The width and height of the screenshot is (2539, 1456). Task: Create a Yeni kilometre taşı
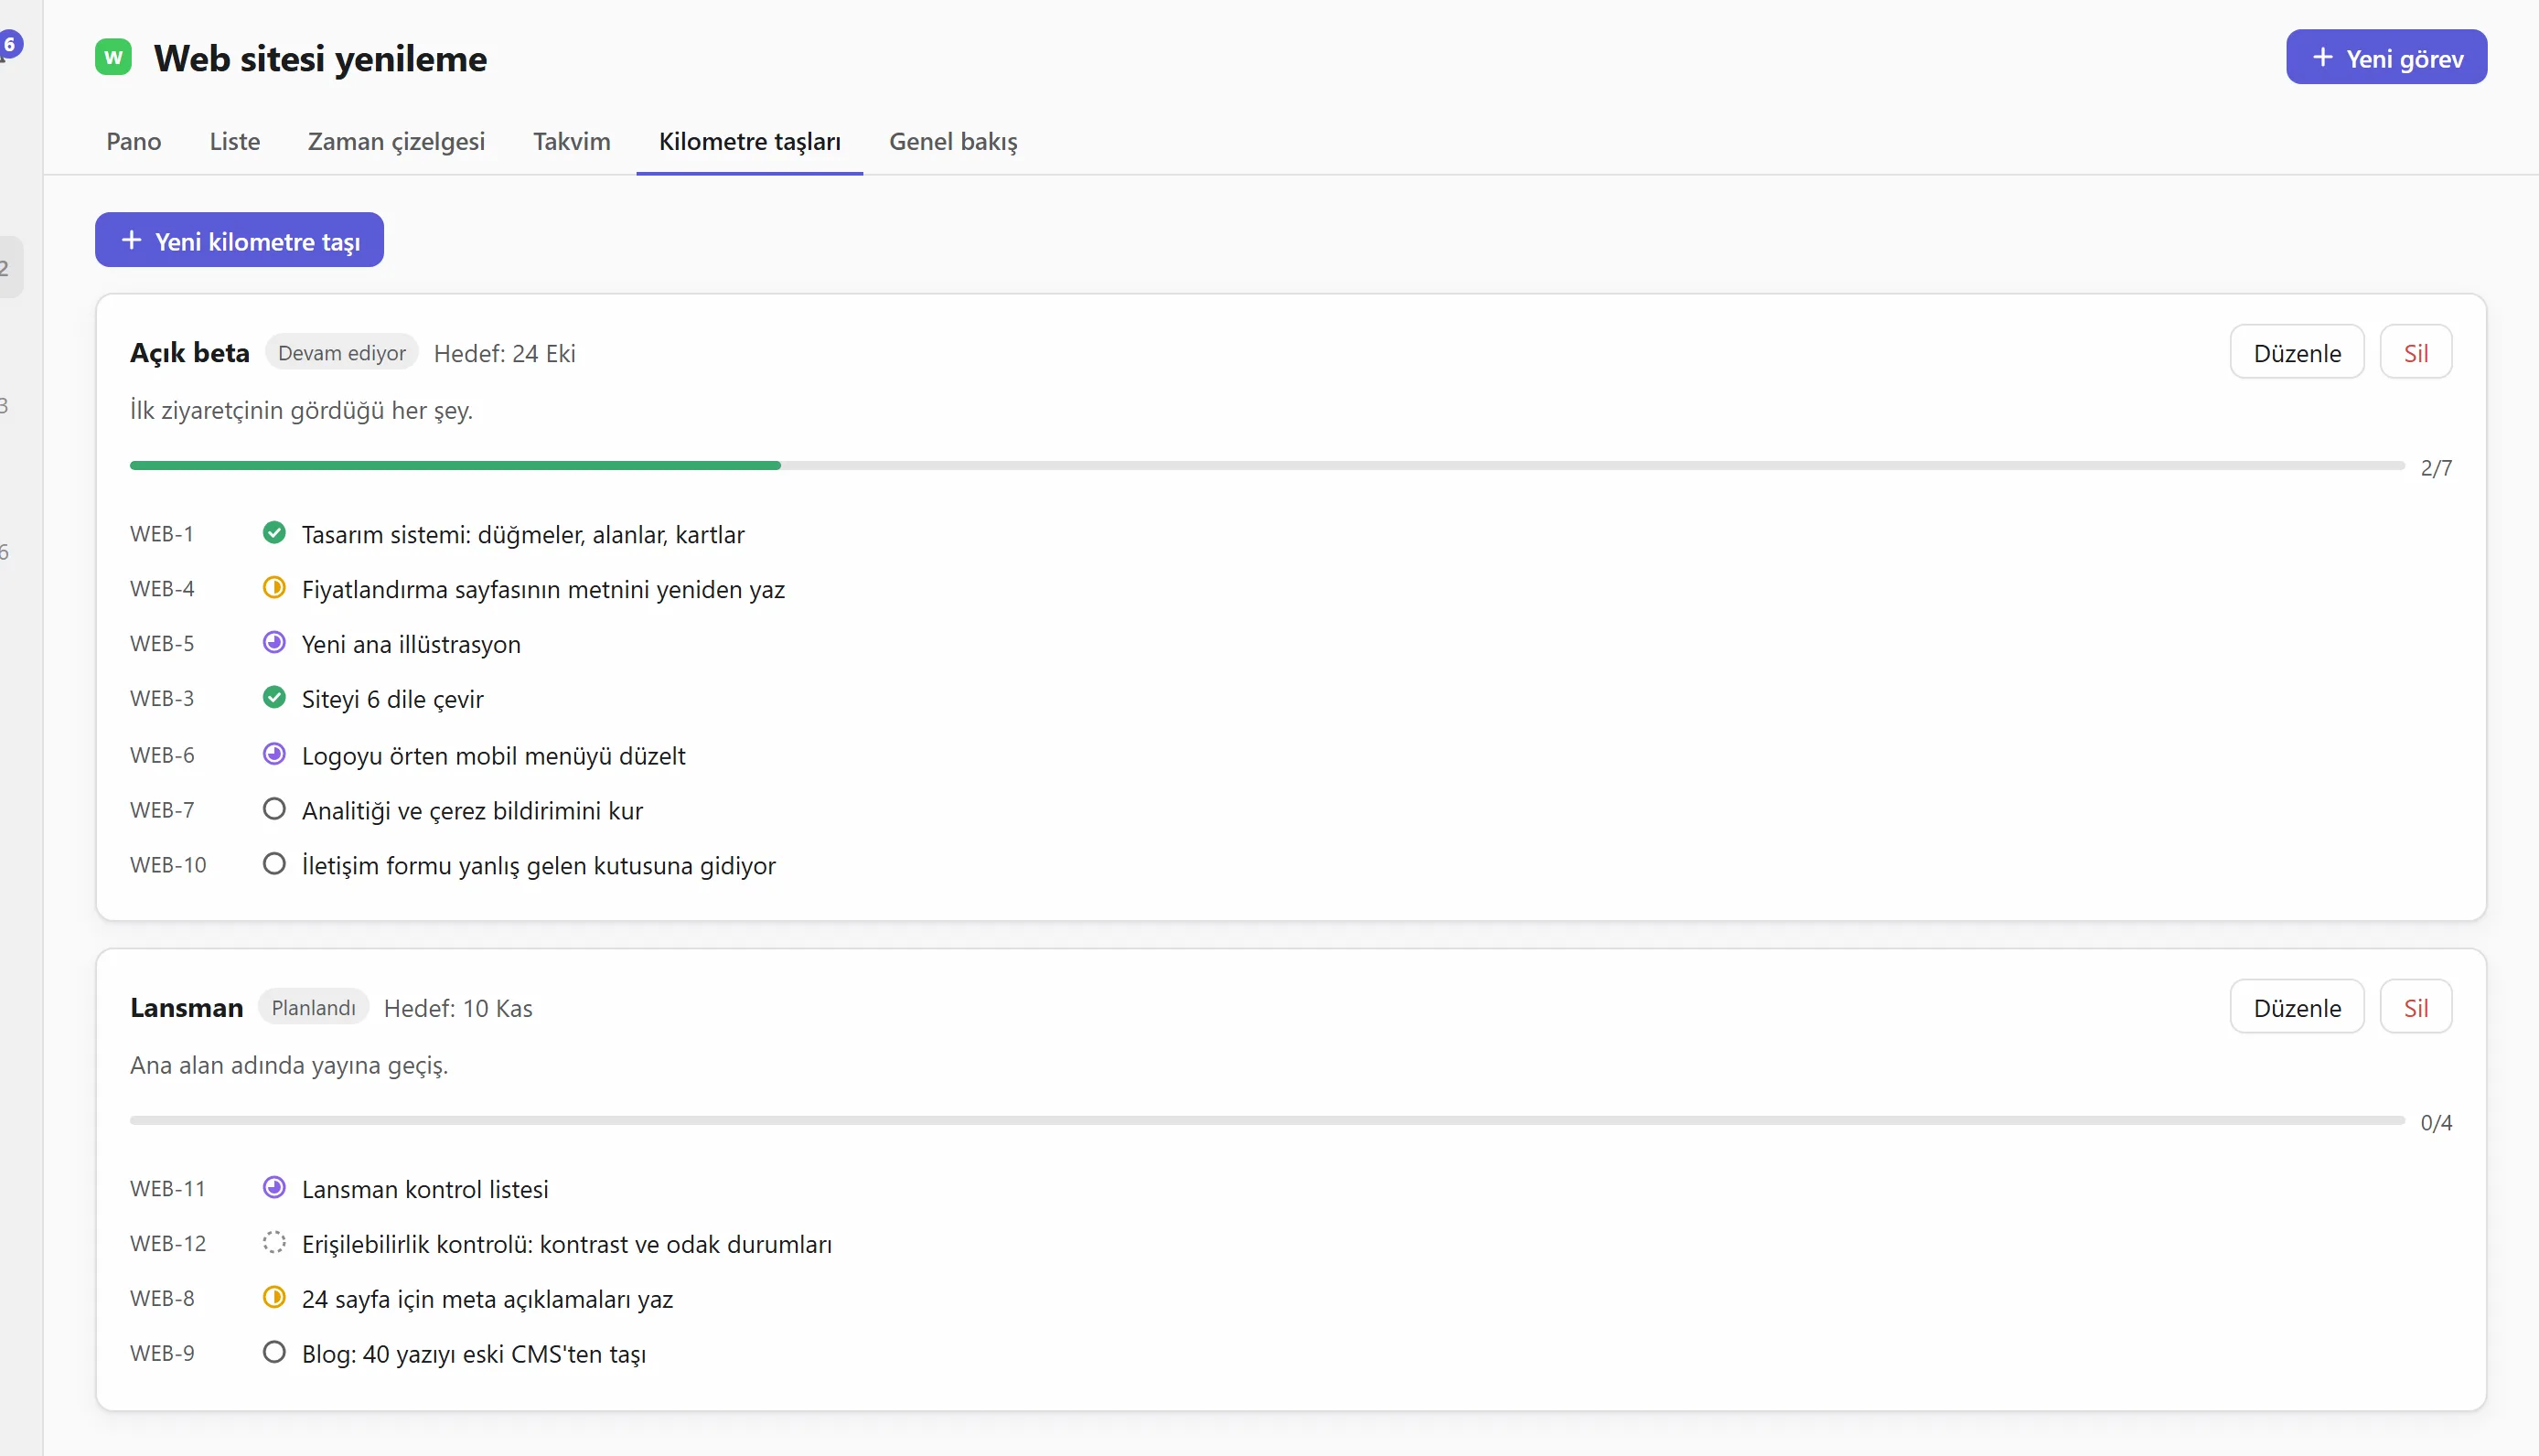pos(239,241)
